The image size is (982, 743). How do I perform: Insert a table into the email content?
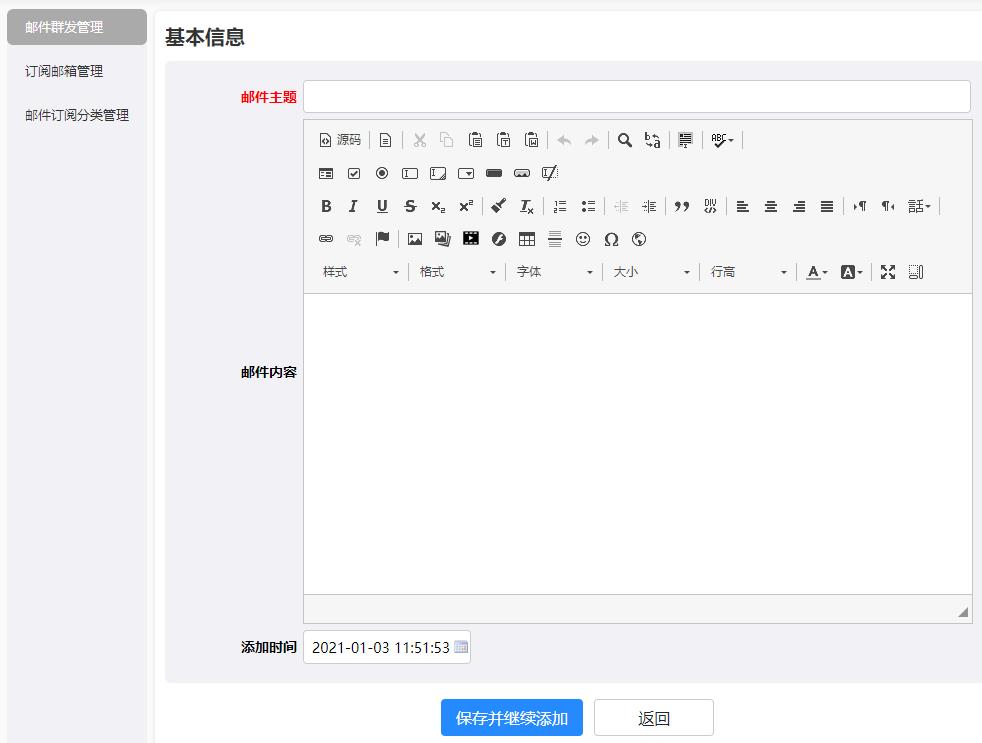click(527, 239)
